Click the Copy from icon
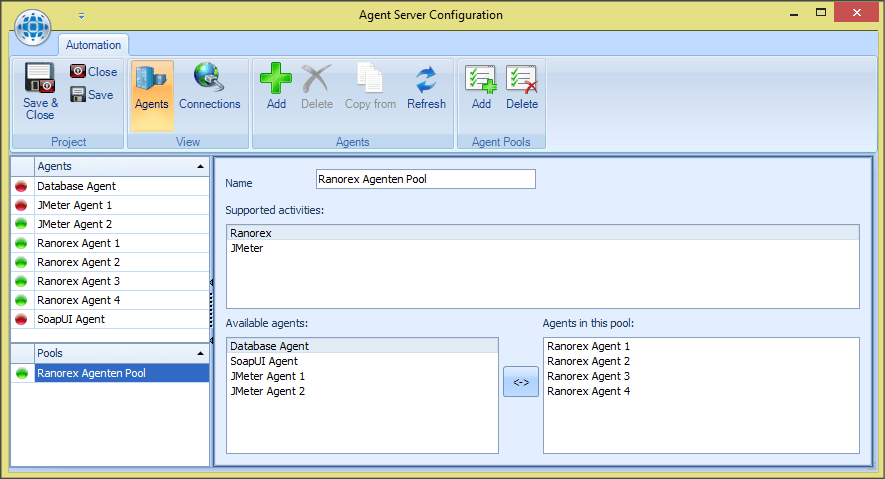Image resolution: width=885 pixels, height=479 pixels. pyautogui.click(x=370, y=78)
